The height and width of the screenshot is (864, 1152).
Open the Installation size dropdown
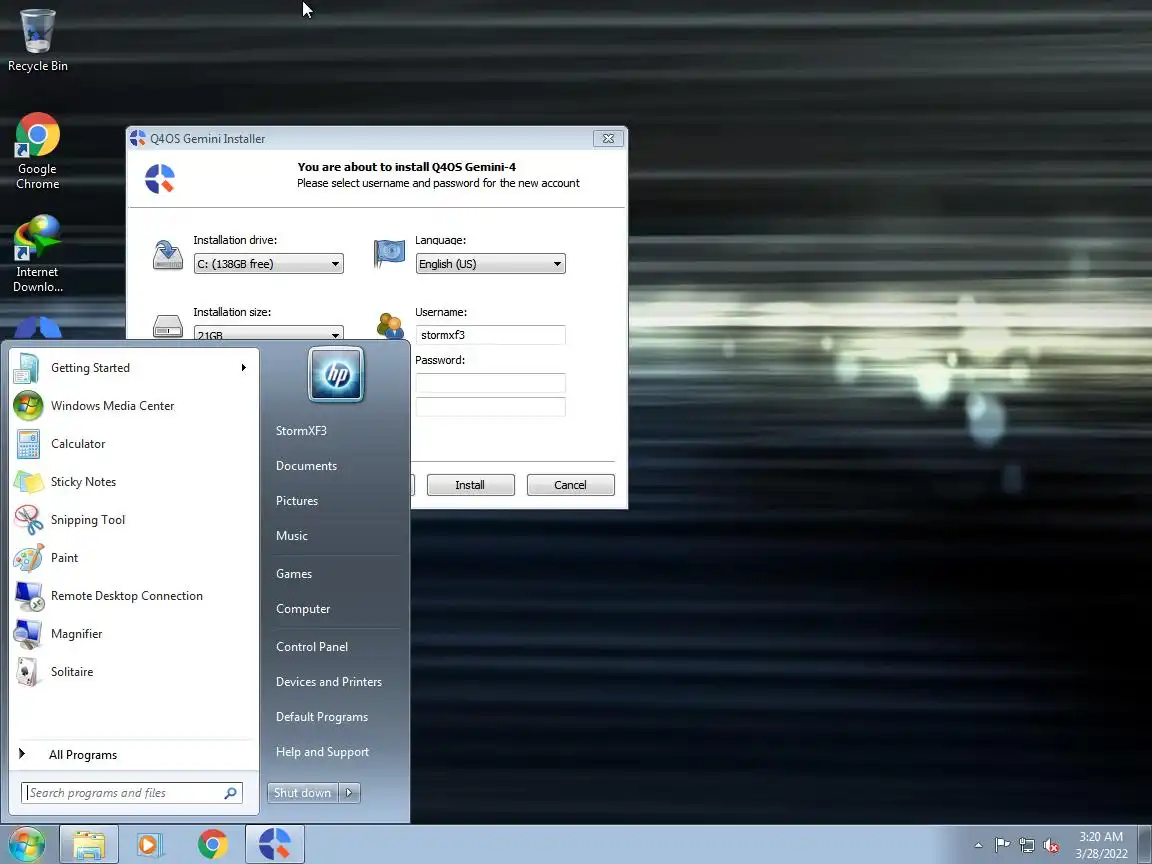tap(268, 333)
